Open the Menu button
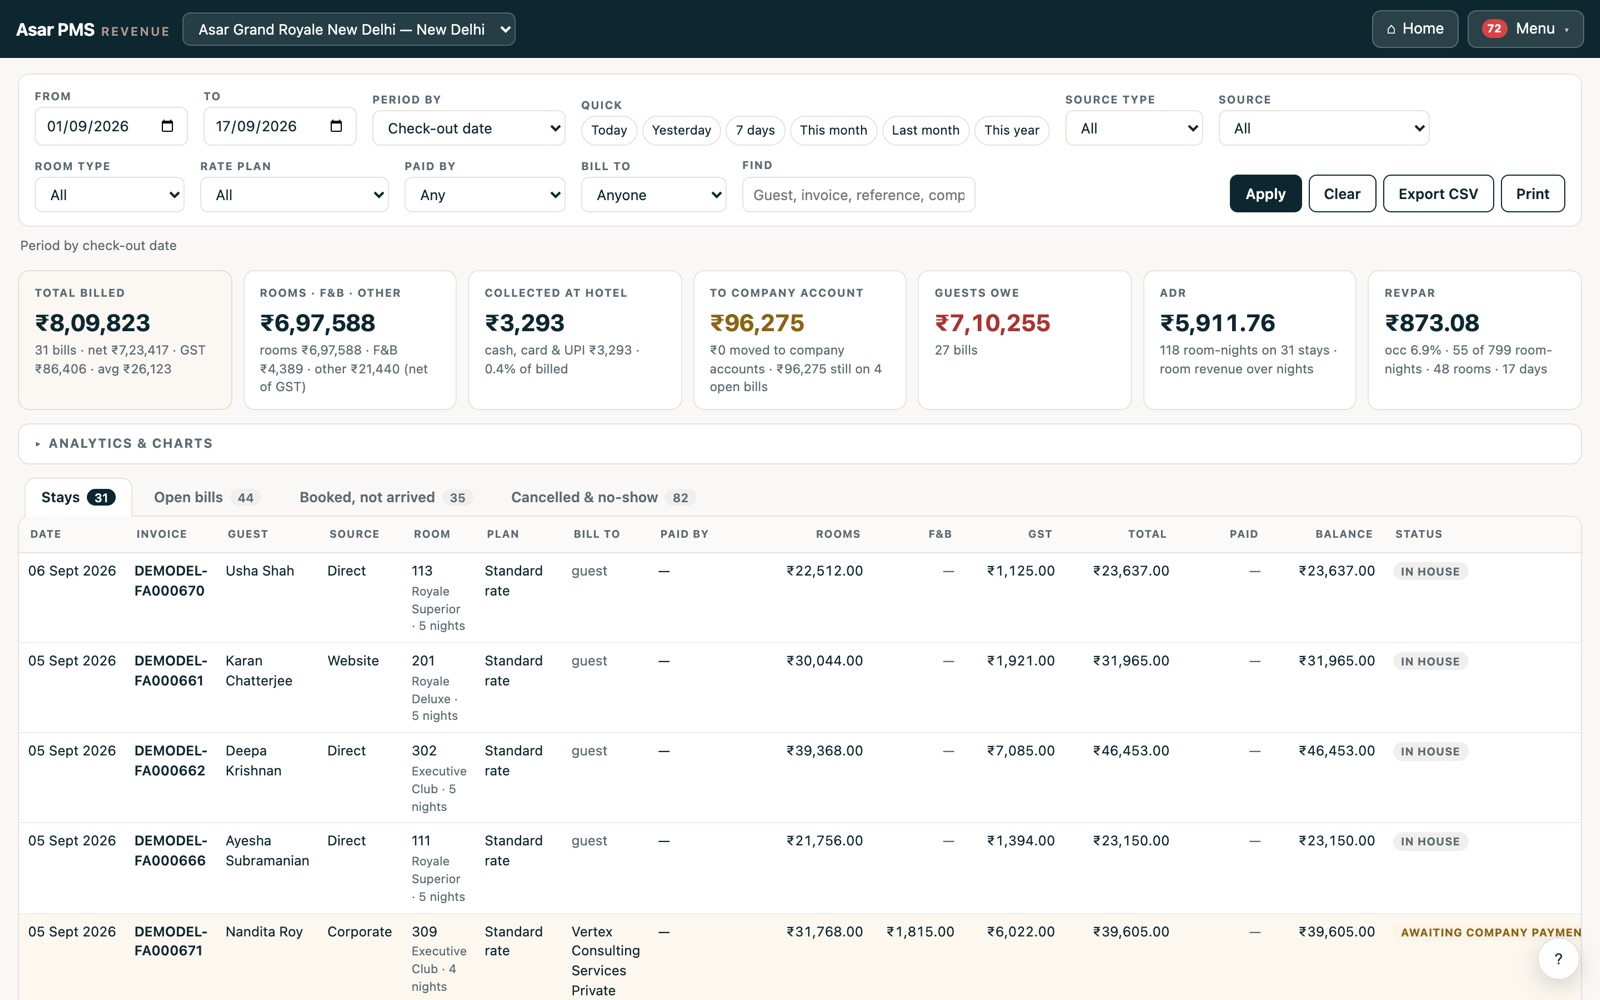The width and height of the screenshot is (1600, 1000). tap(1525, 29)
